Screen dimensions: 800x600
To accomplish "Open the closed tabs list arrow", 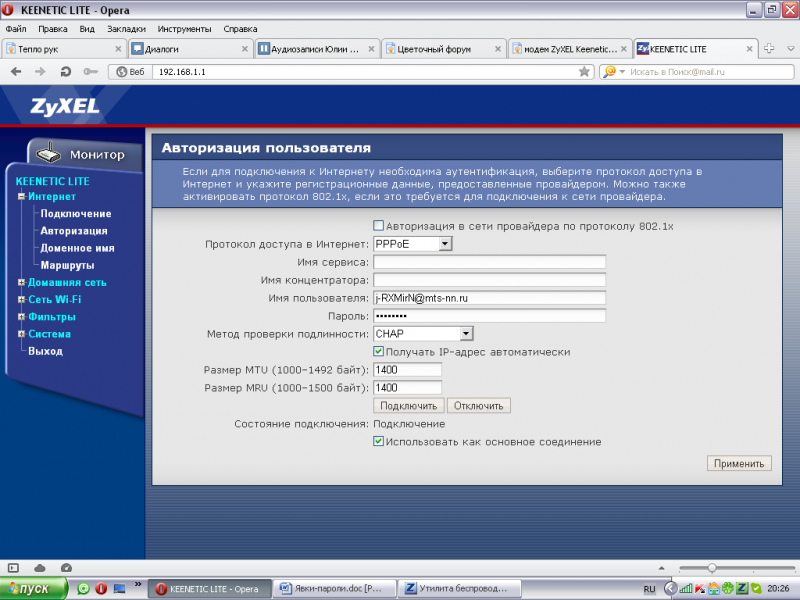I will [x=791, y=49].
